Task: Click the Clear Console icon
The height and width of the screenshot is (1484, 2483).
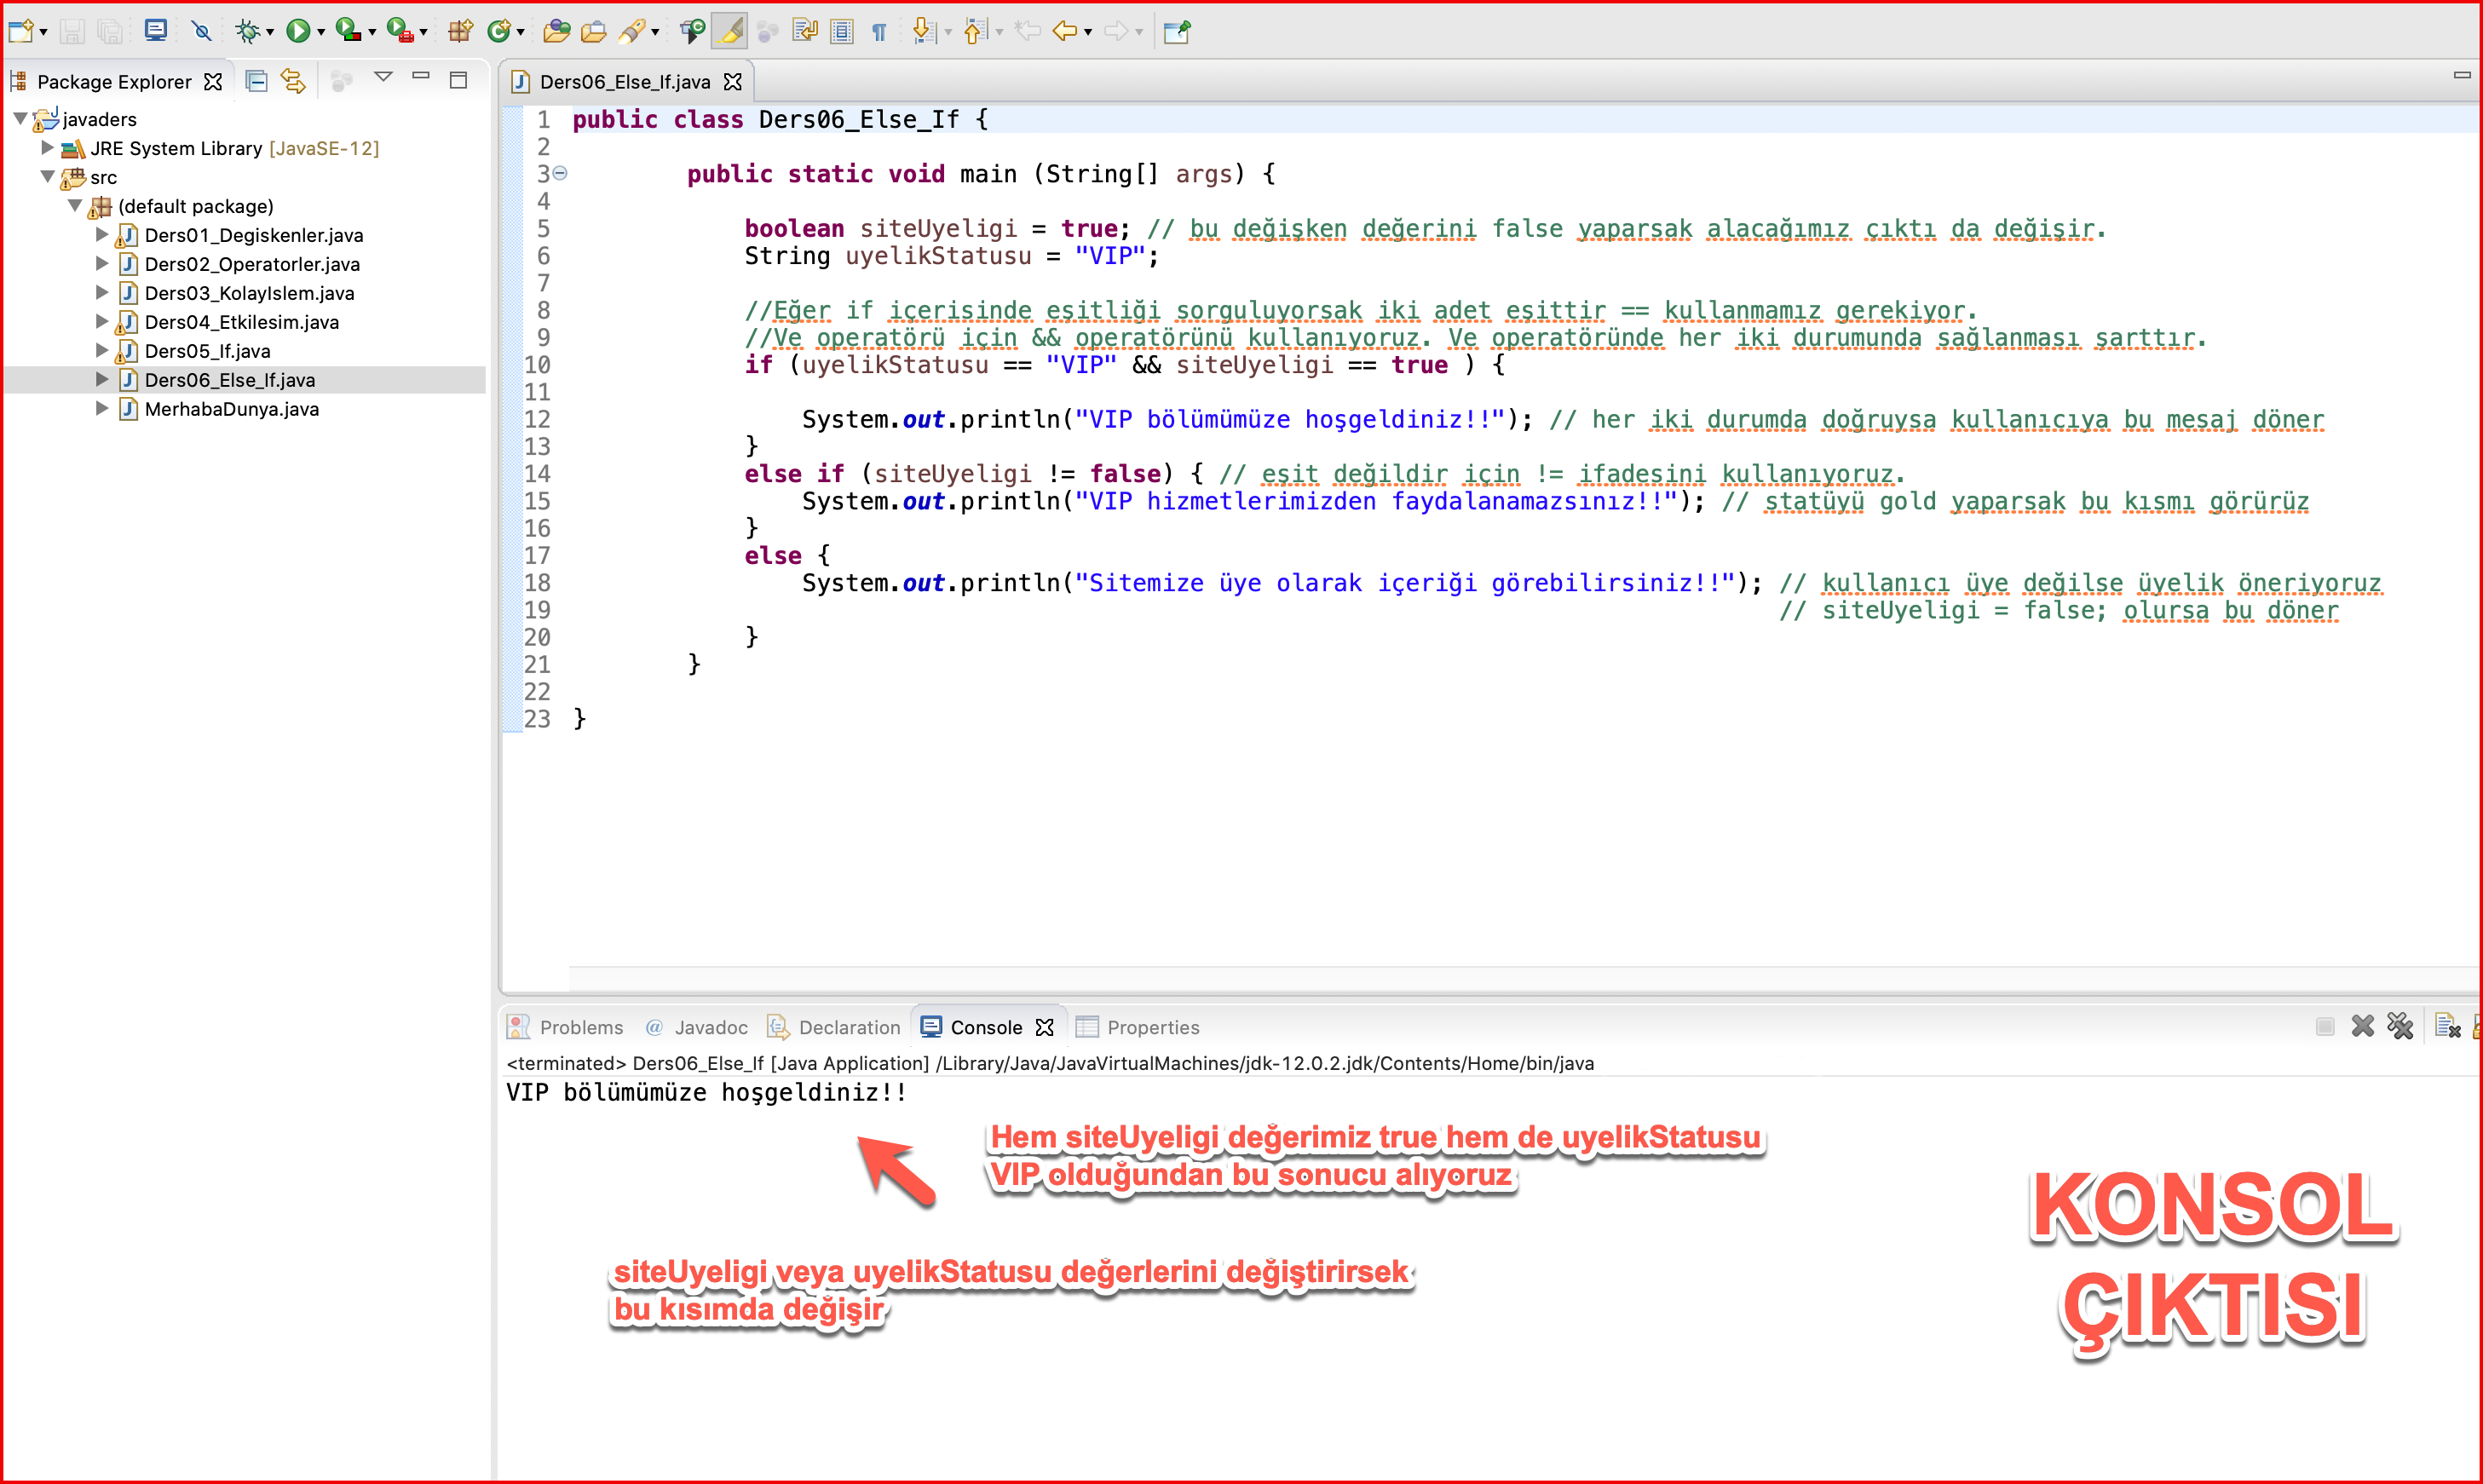Action: point(2447,1026)
